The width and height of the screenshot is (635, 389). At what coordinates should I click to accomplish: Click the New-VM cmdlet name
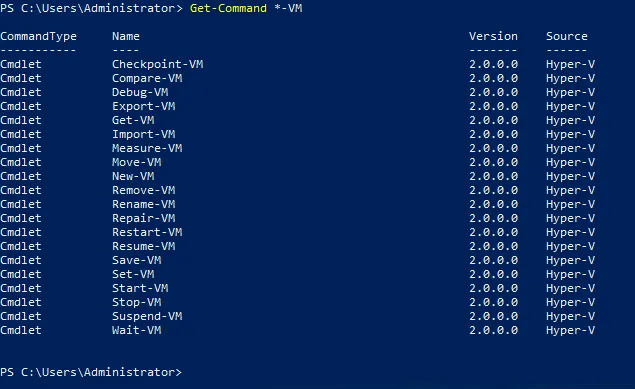133,176
